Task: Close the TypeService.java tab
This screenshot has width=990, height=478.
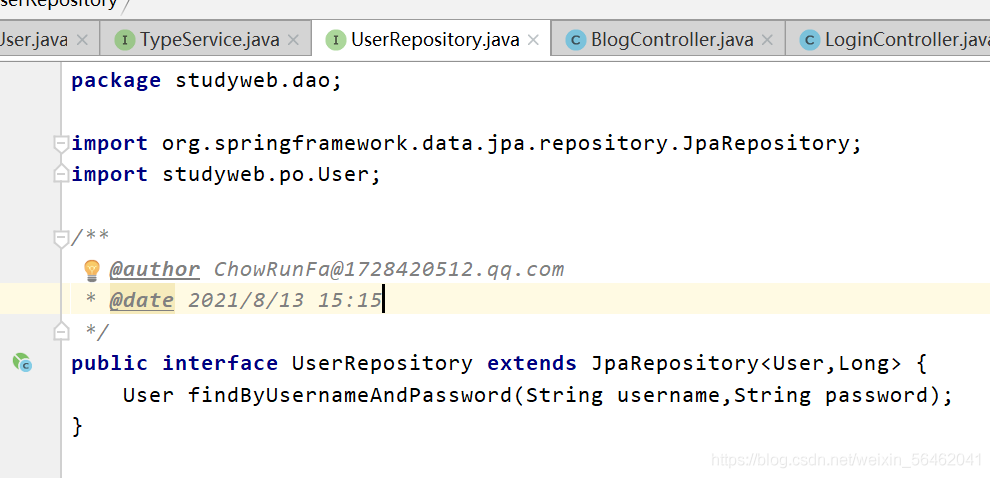Action: pyautogui.click(x=294, y=40)
